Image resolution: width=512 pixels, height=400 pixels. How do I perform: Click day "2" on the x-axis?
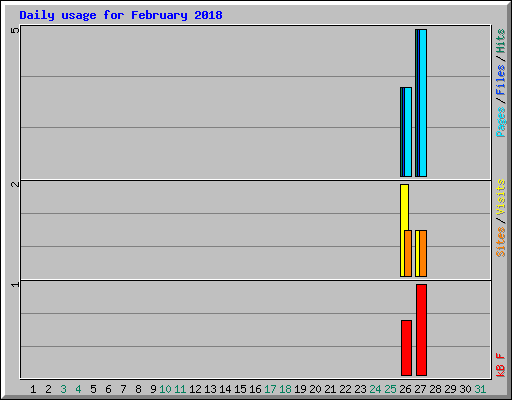tap(48, 389)
